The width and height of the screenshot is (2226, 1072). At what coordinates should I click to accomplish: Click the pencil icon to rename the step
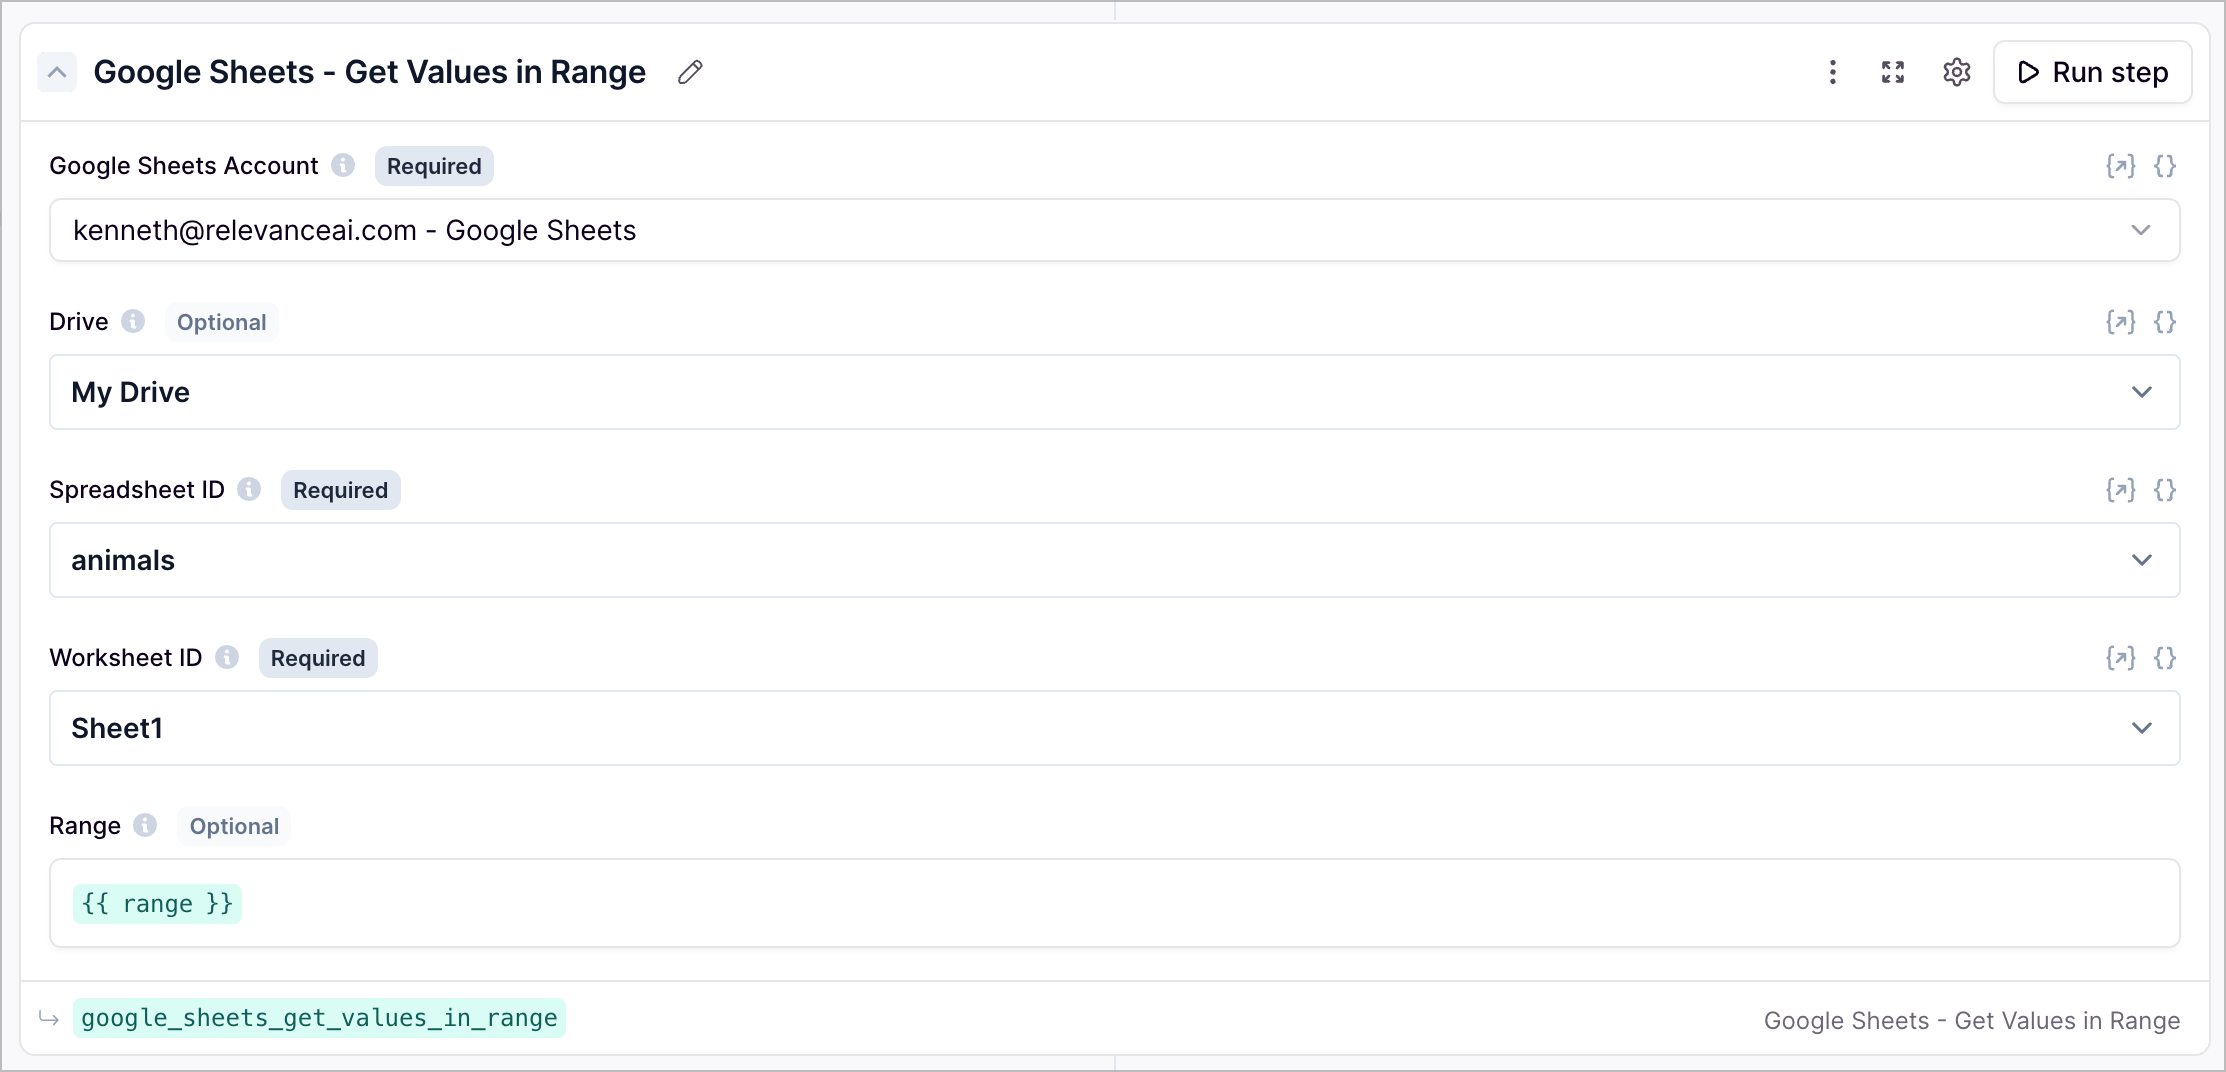click(x=690, y=72)
